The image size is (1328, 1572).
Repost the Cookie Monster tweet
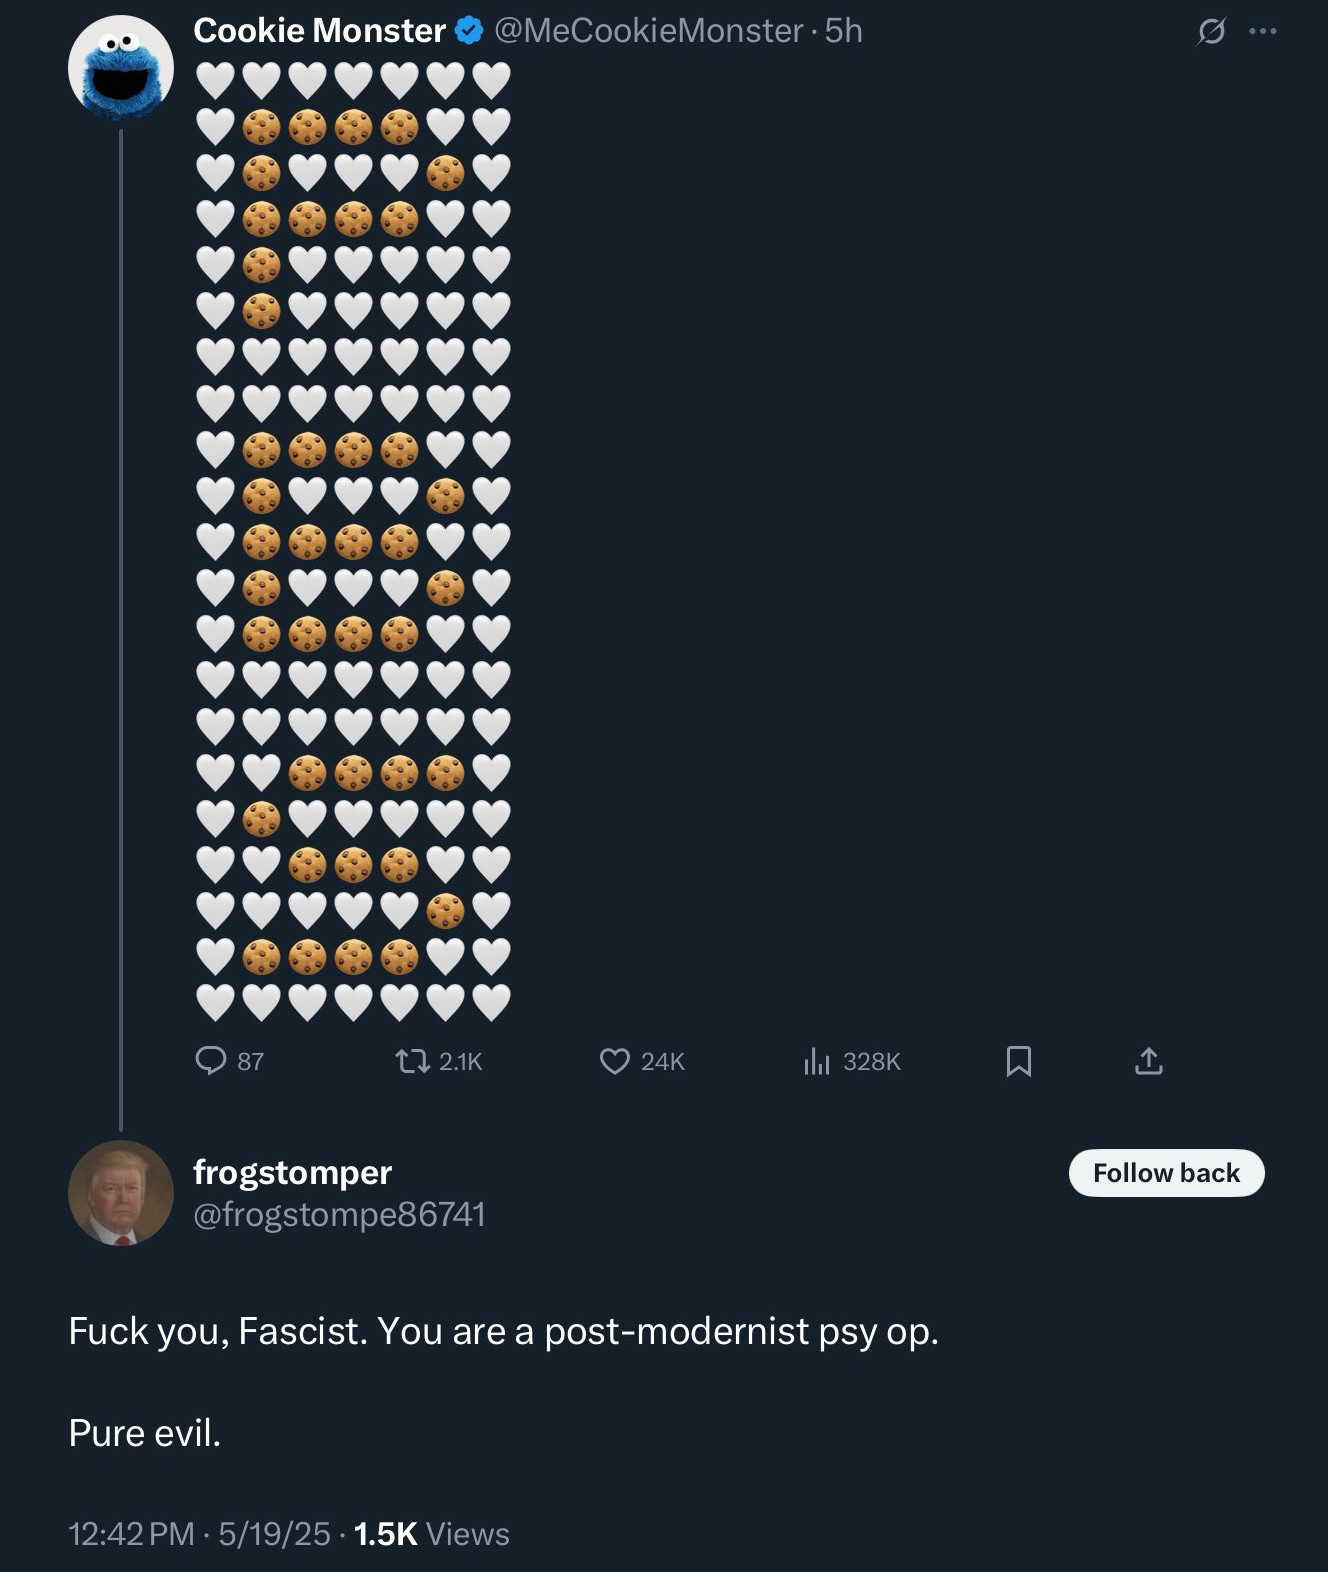pos(410,1060)
